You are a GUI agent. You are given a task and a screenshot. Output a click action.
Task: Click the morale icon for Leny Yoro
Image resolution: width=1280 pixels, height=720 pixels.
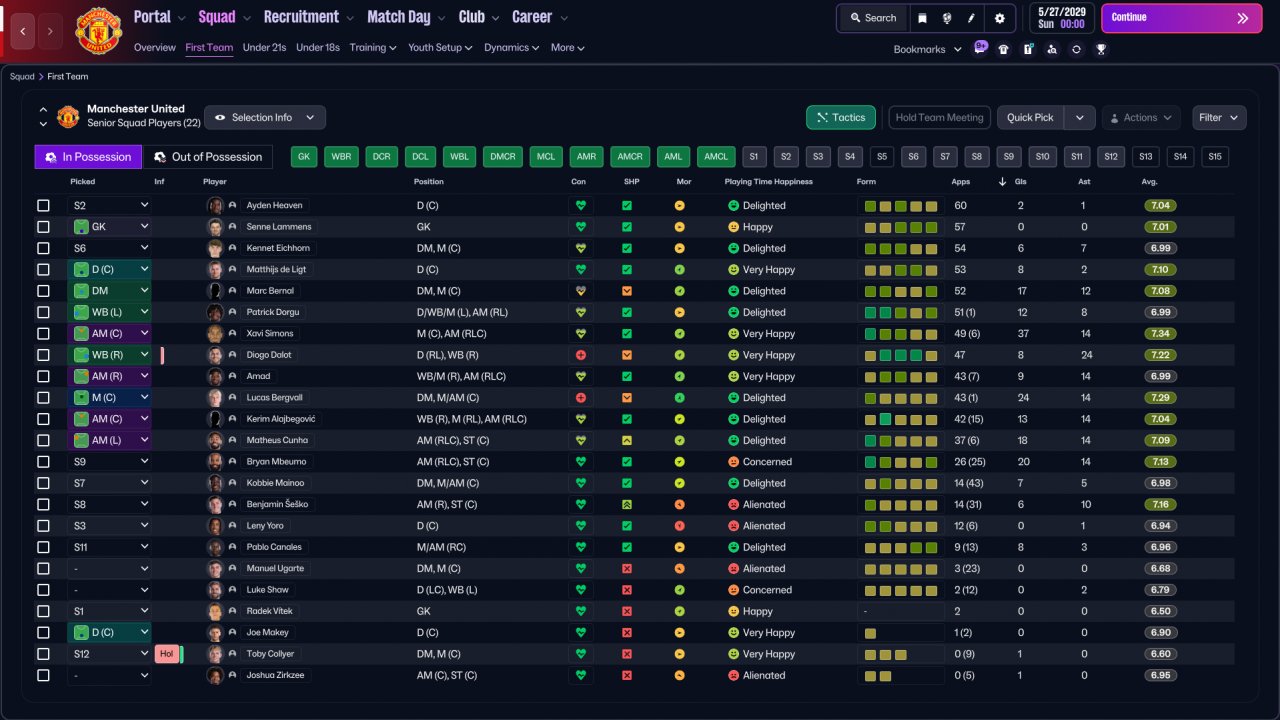(x=680, y=526)
